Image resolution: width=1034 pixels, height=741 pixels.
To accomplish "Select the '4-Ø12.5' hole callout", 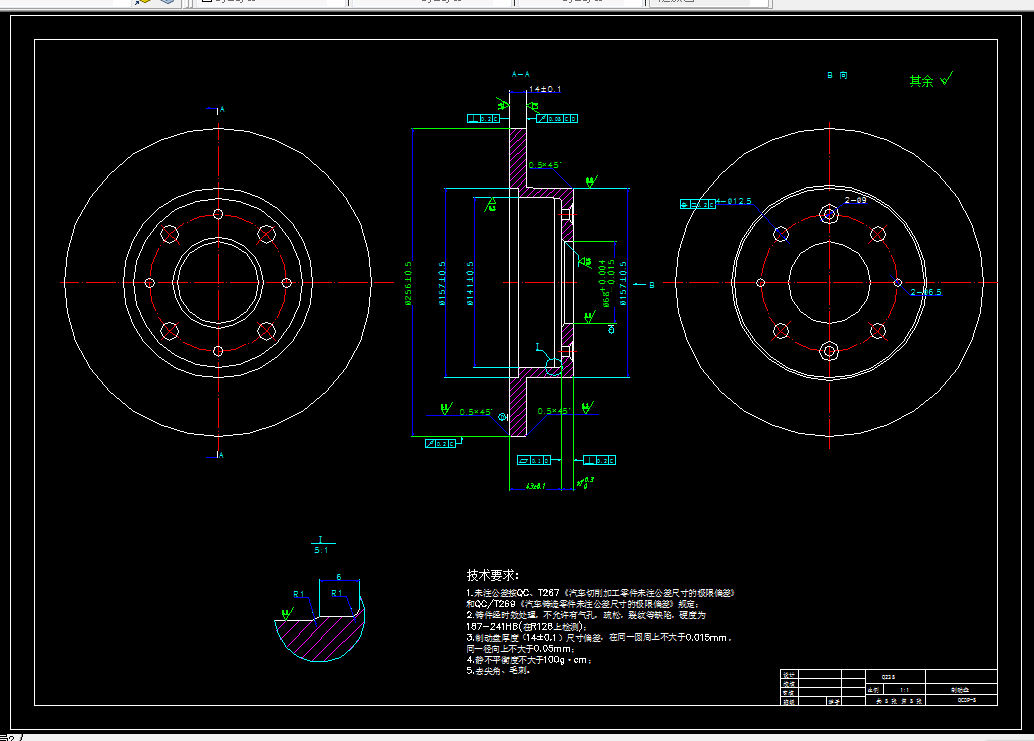I will pyautogui.click(x=734, y=201).
